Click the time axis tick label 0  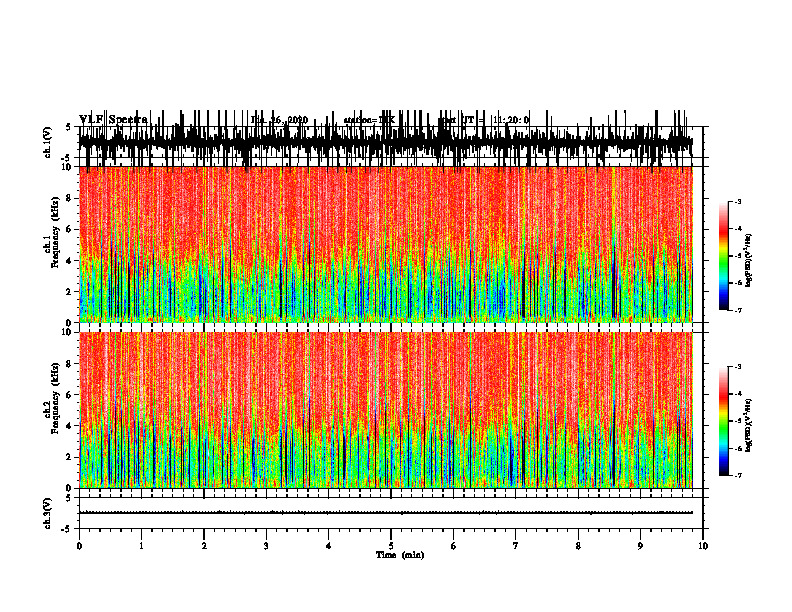(x=79, y=546)
